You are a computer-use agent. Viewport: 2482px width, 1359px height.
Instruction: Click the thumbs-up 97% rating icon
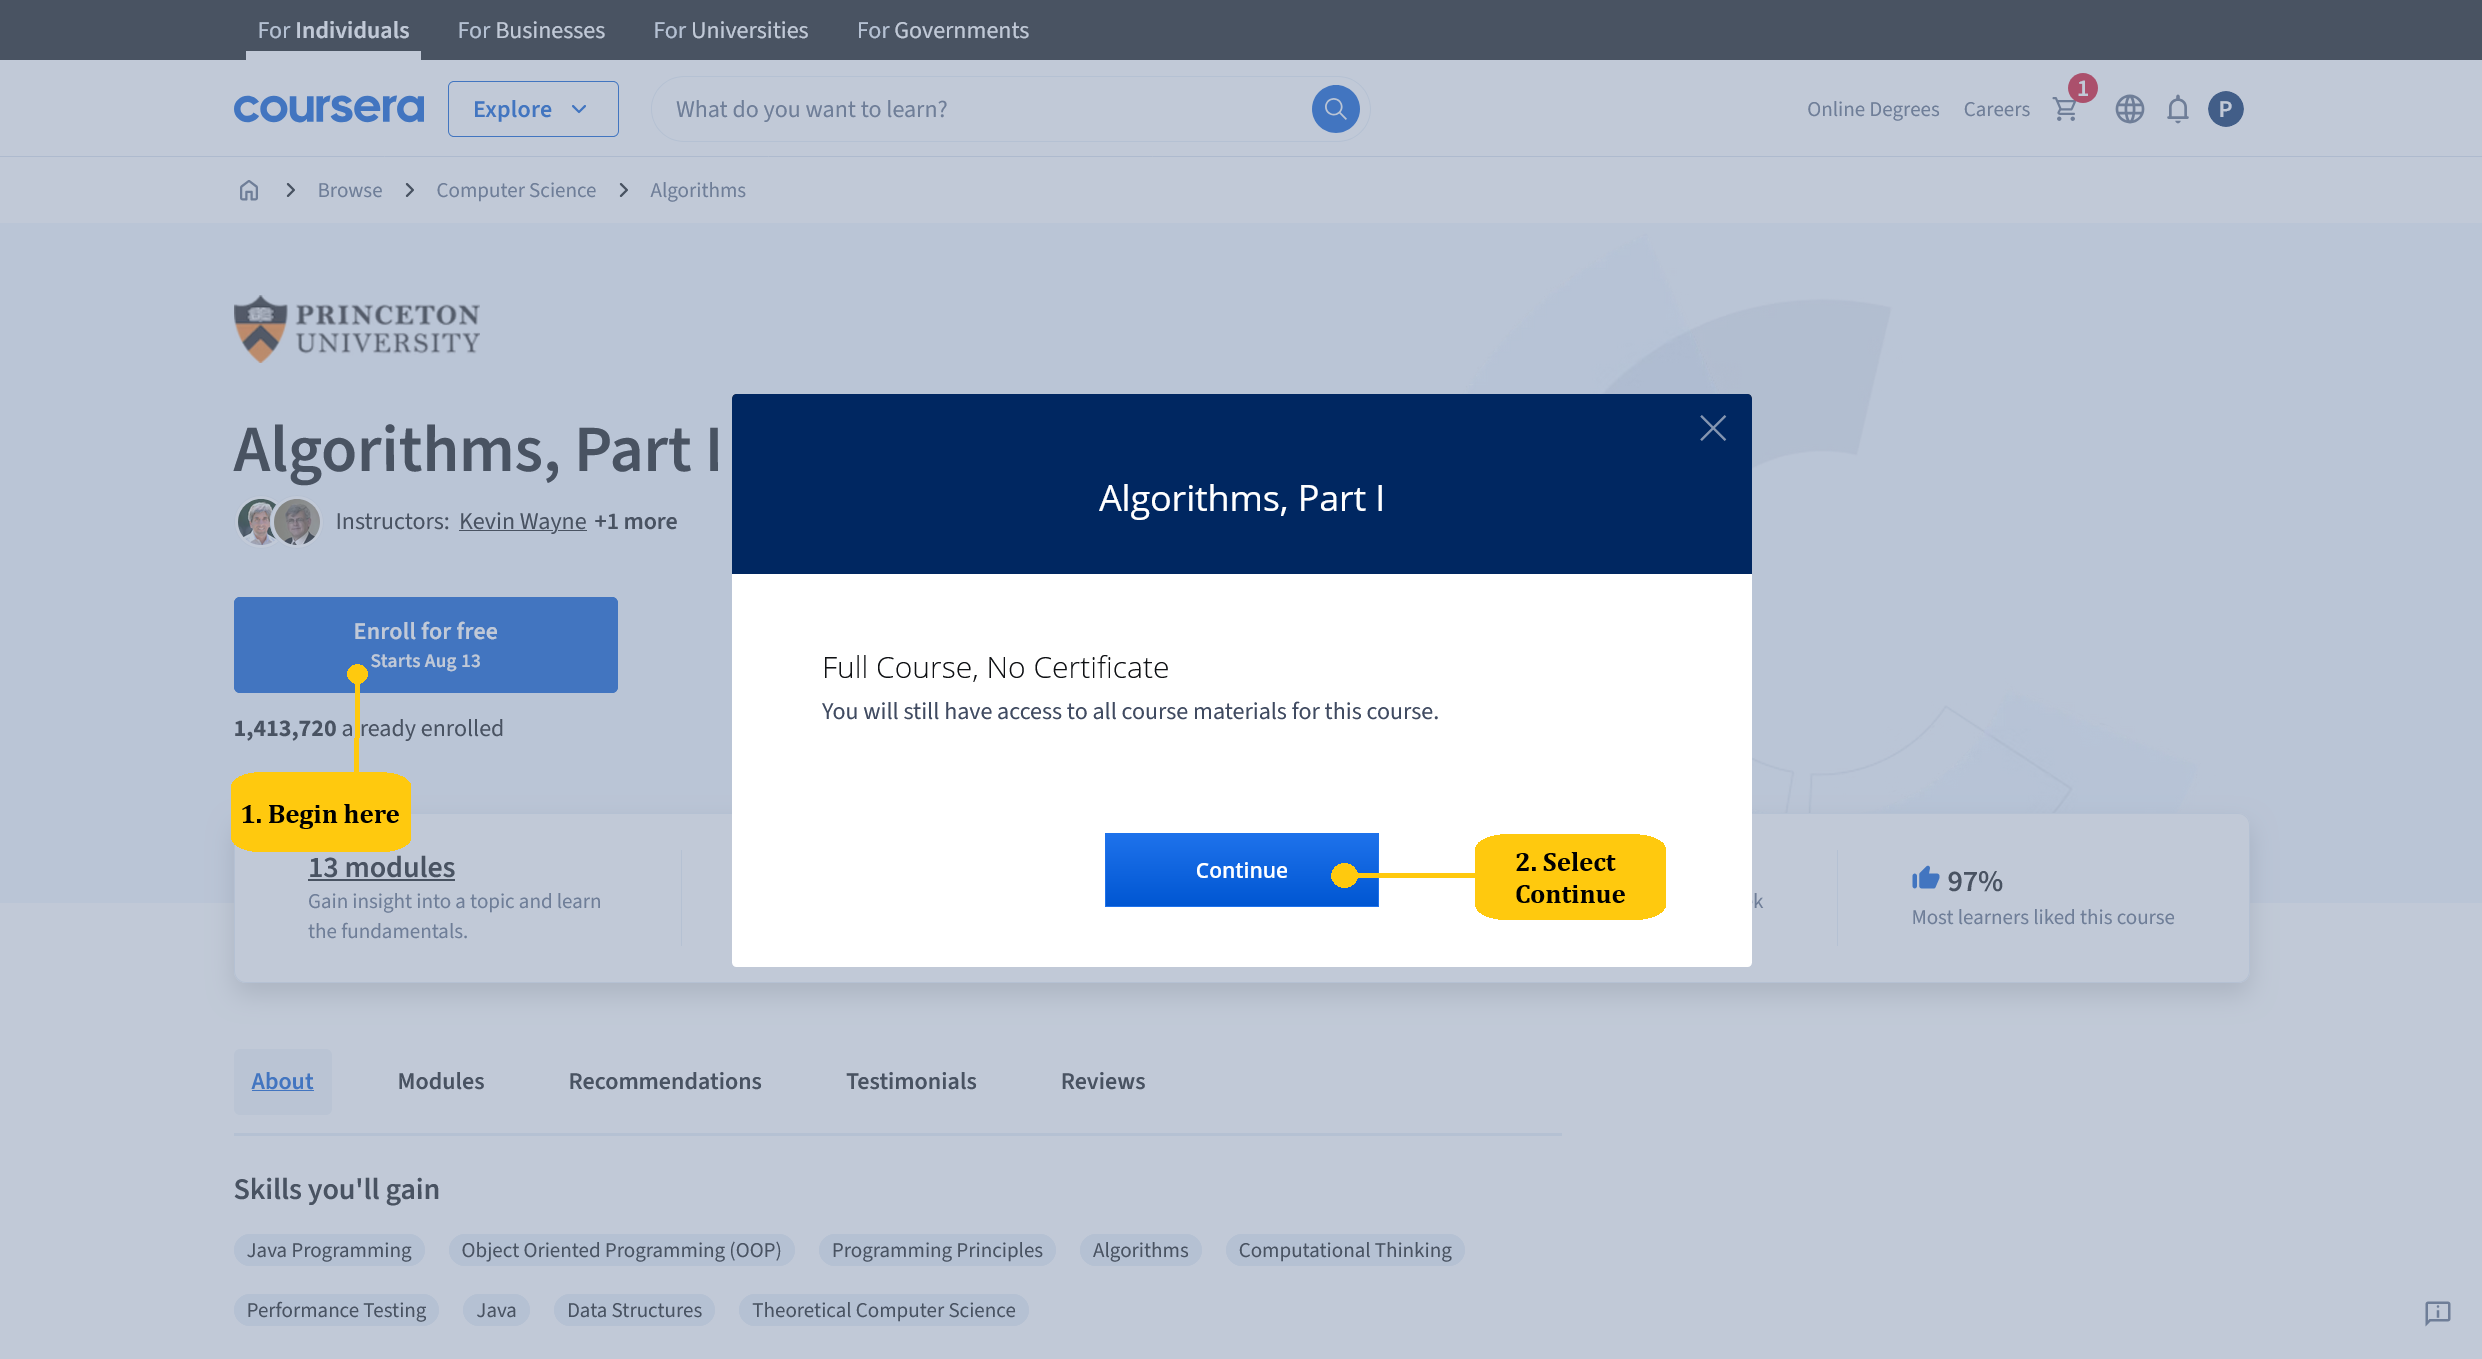(1925, 879)
